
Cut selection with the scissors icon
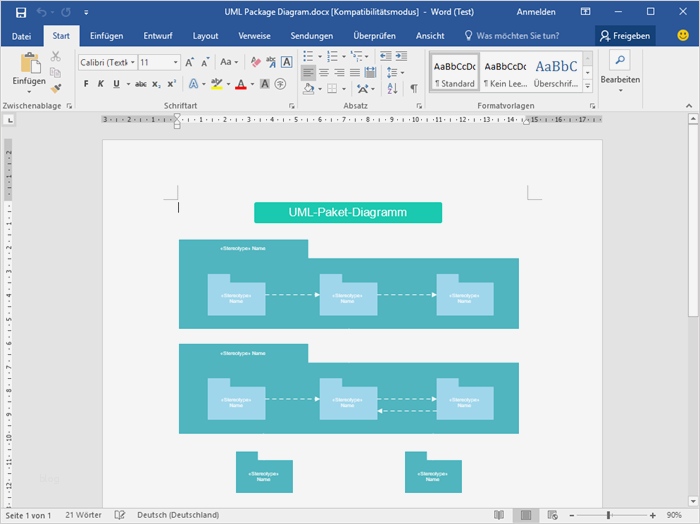point(55,56)
